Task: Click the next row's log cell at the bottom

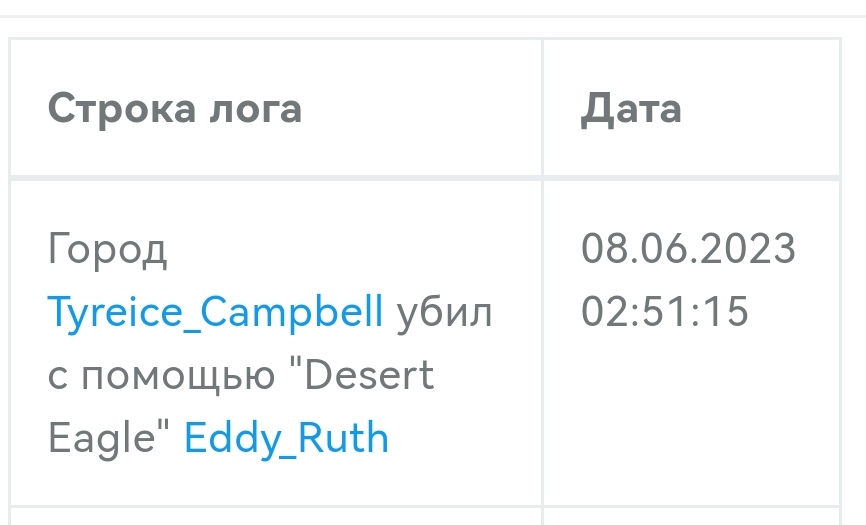Action: click(x=275, y=516)
